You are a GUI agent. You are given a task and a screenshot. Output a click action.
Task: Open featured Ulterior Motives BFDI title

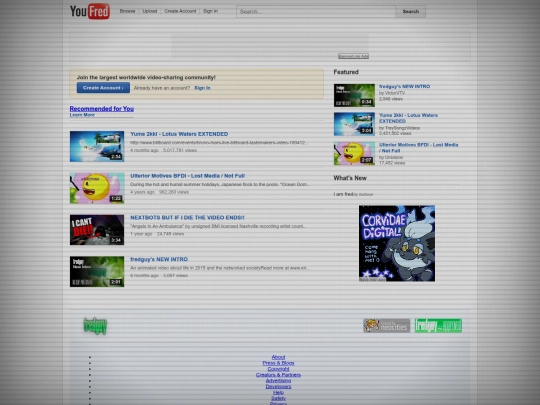(418, 148)
